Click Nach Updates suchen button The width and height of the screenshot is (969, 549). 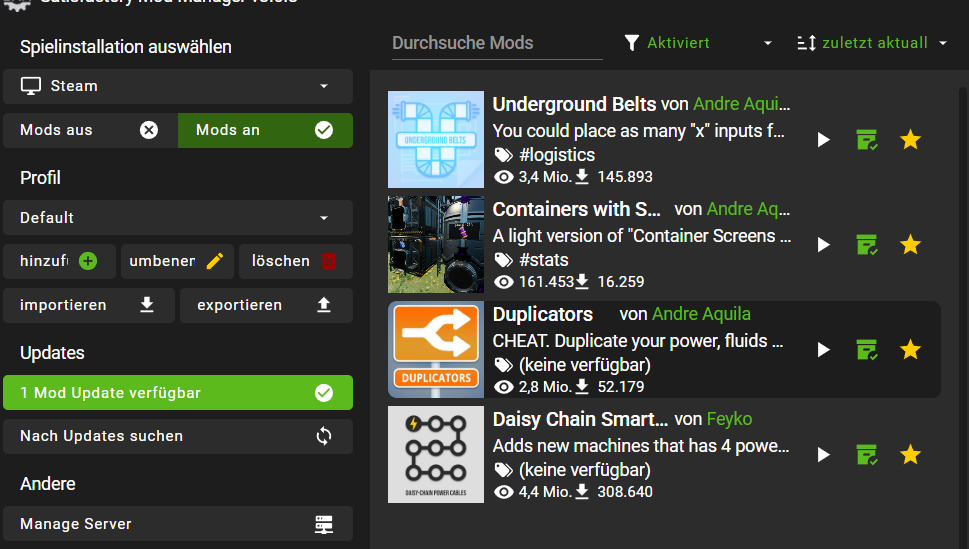[178, 436]
